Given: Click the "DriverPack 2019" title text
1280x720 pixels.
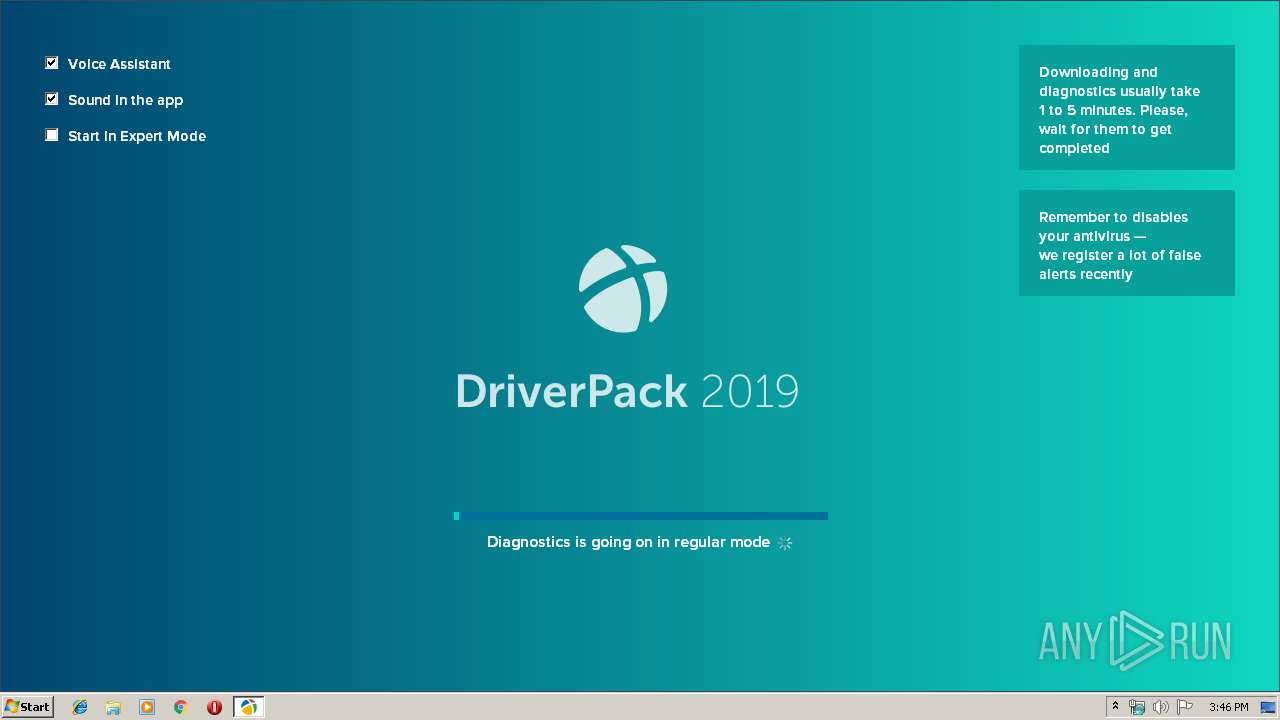Looking at the screenshot, I should click(x=627, y=391).
